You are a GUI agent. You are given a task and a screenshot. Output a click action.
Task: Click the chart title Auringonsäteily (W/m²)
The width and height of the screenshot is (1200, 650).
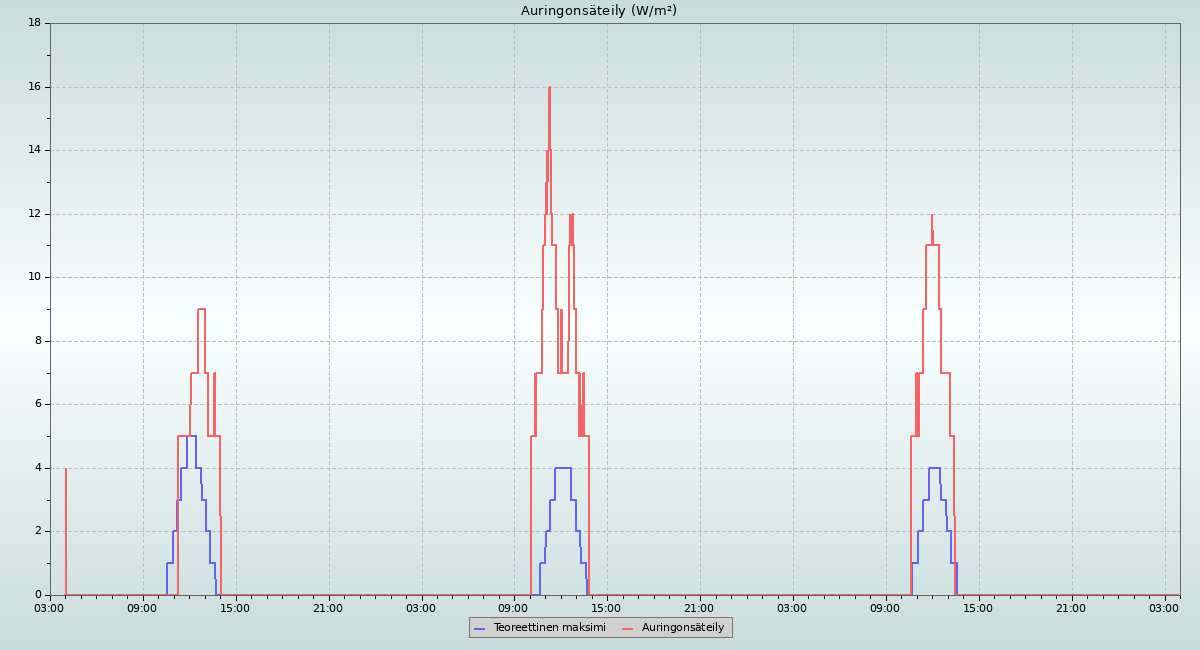[x=598, y=11]
